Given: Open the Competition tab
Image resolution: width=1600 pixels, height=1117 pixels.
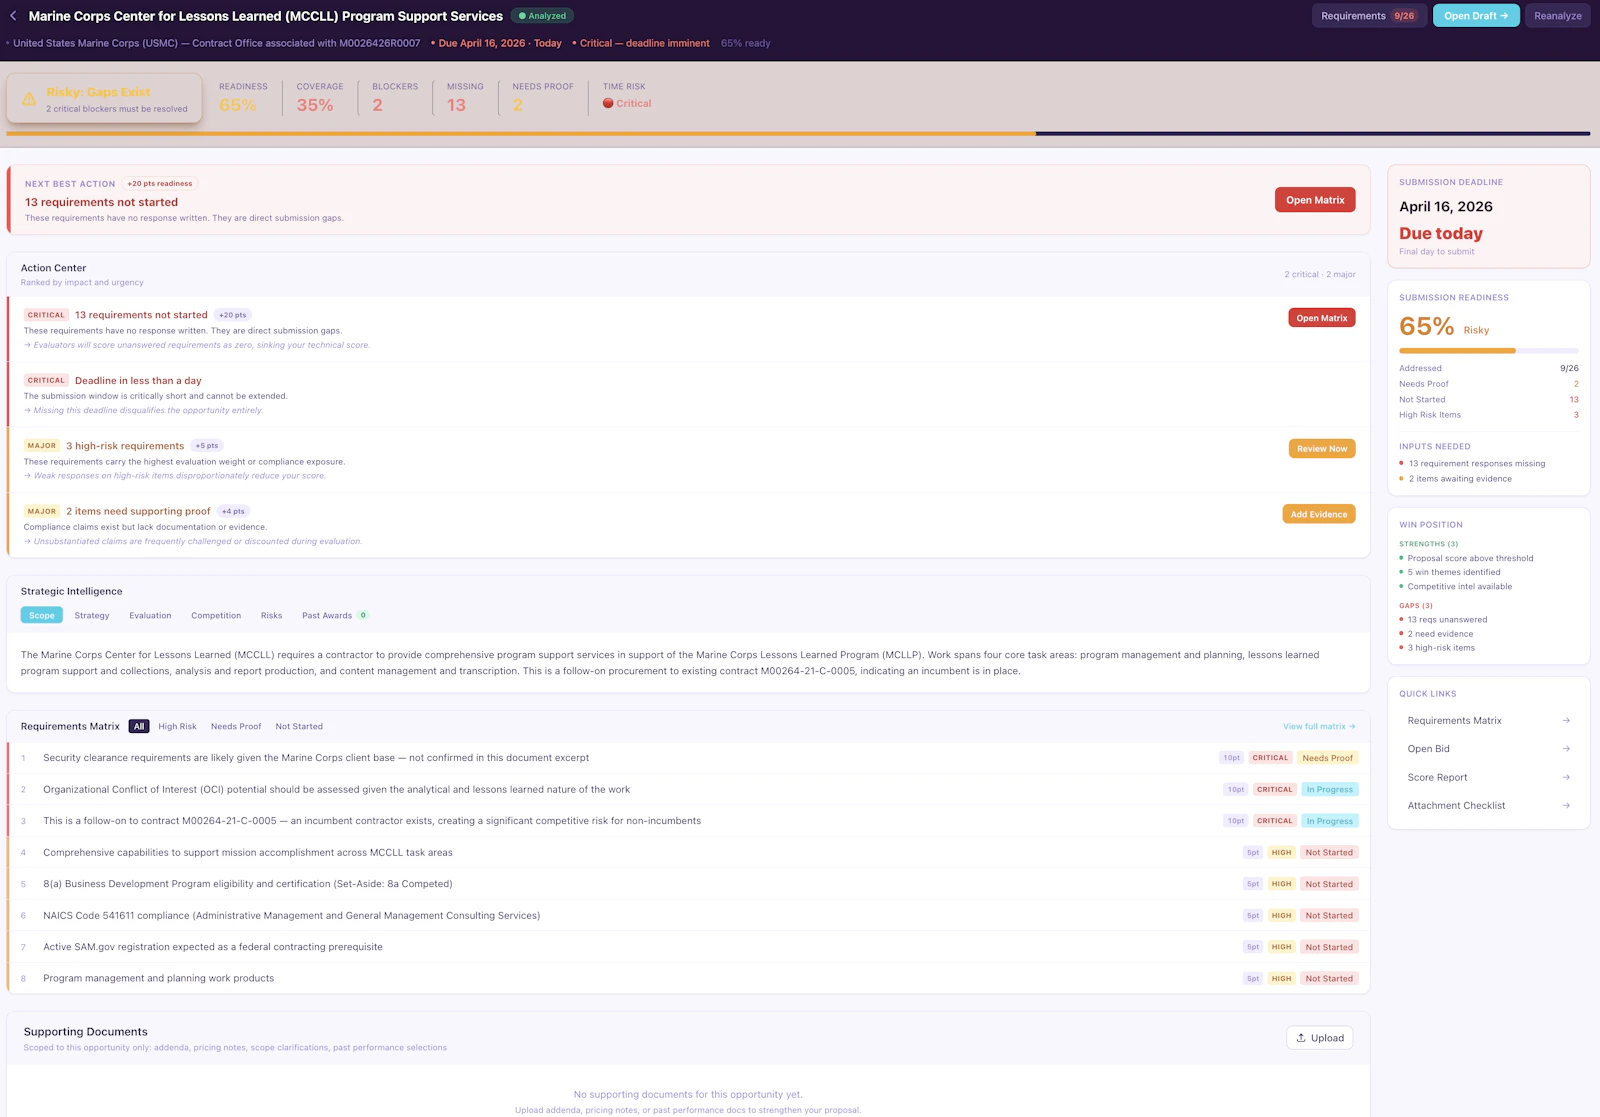Looking at the screenshot, I should [216, 615].
